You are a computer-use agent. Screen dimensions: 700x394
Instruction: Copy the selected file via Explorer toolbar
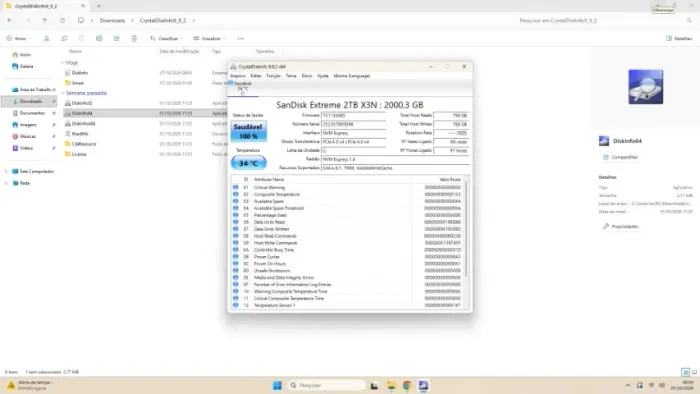64,38
